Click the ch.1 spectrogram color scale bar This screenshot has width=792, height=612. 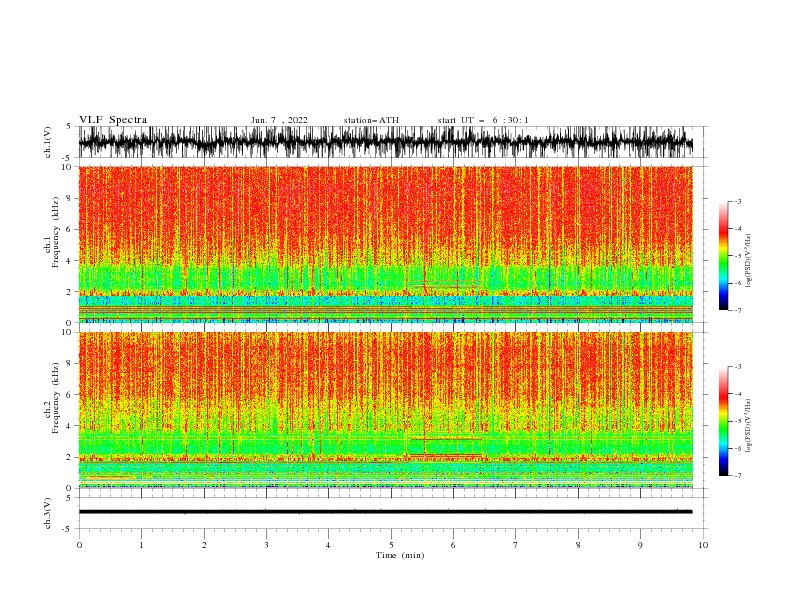tap(723, 256)
